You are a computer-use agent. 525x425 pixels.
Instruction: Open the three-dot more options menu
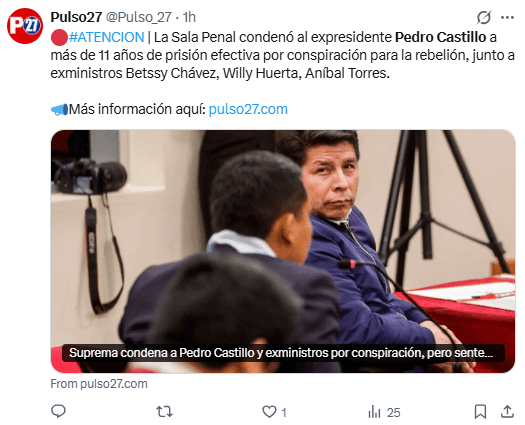(507, 17)
